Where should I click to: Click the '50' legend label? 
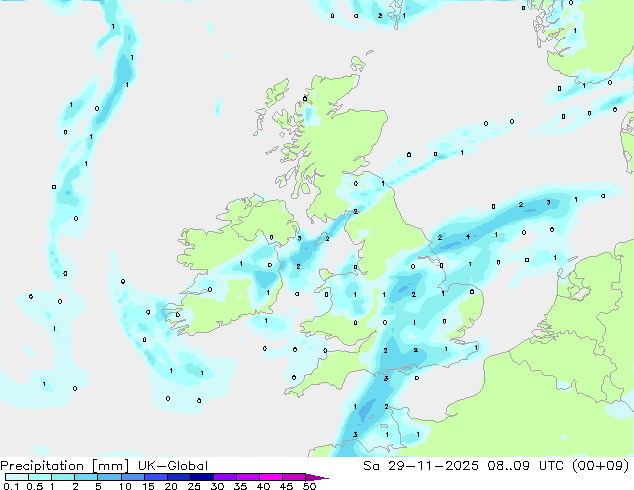coord(310,486)
